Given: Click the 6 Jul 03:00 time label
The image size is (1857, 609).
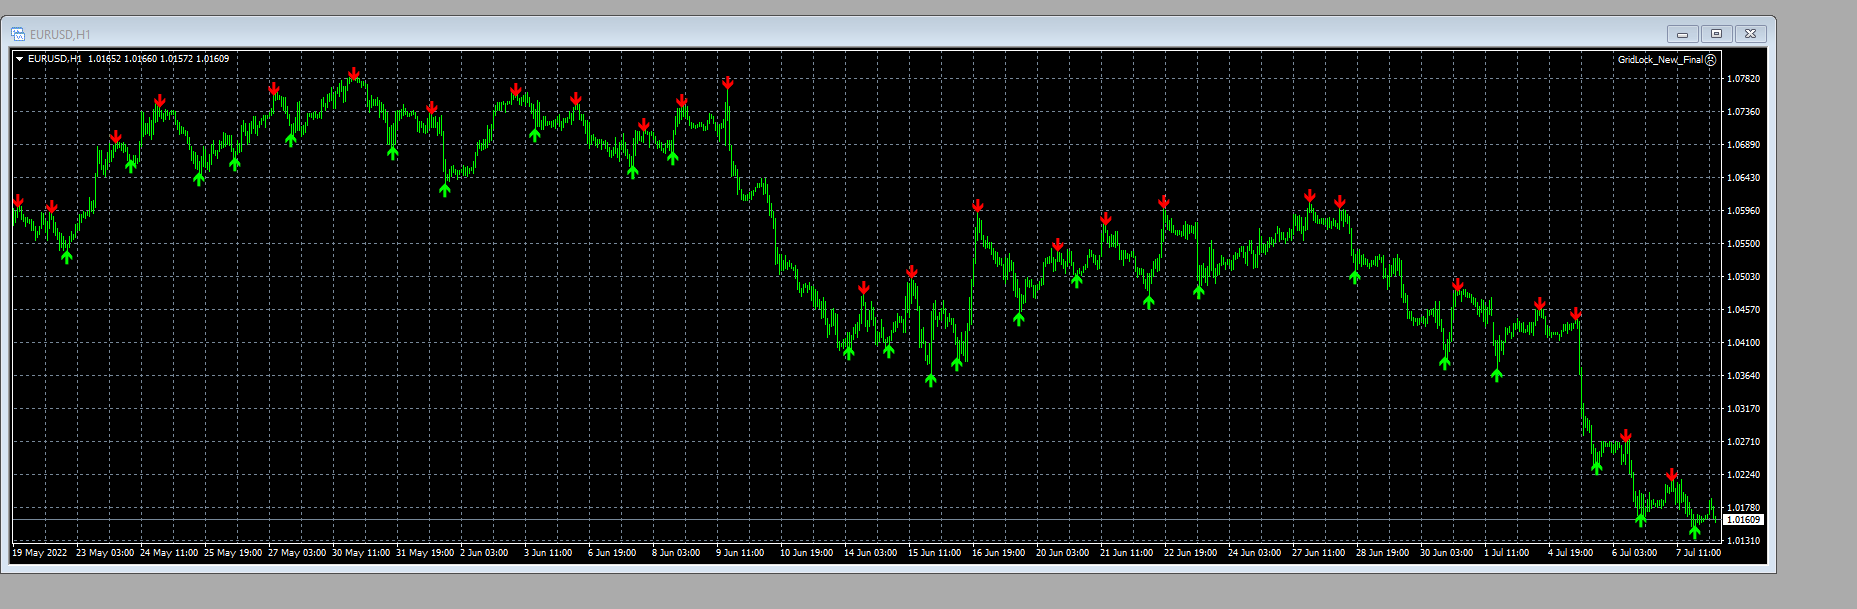Looking at the screenshot, I should coord(1635,553).
